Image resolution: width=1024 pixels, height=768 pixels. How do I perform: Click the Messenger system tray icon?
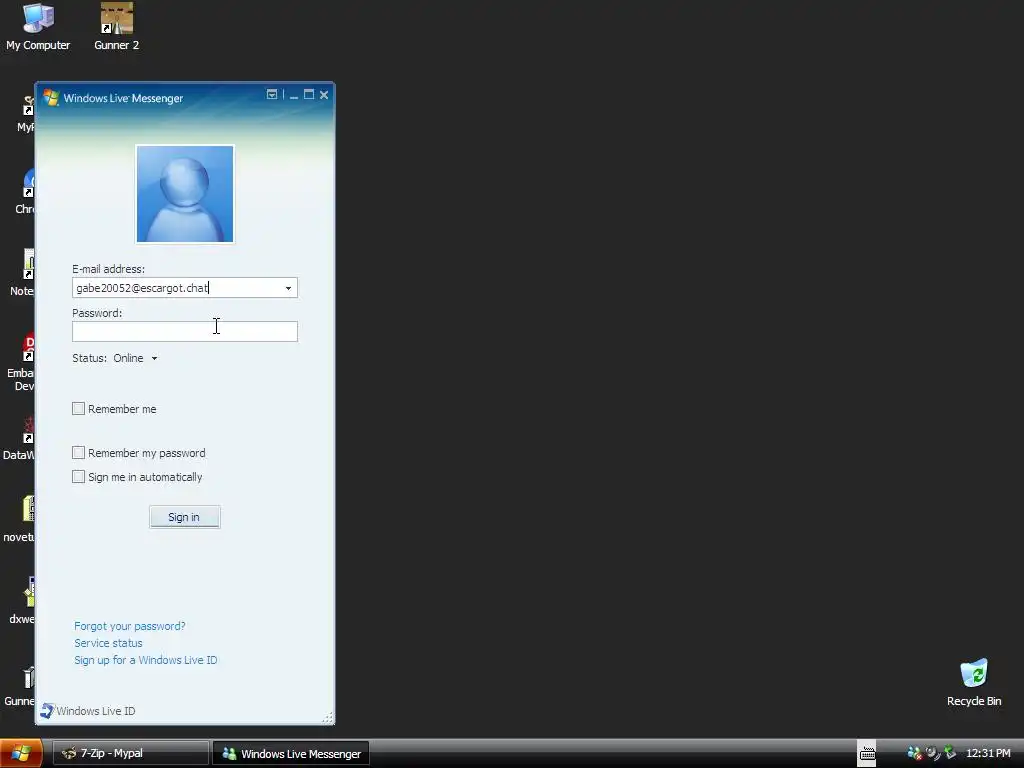(x=914, y=754)
